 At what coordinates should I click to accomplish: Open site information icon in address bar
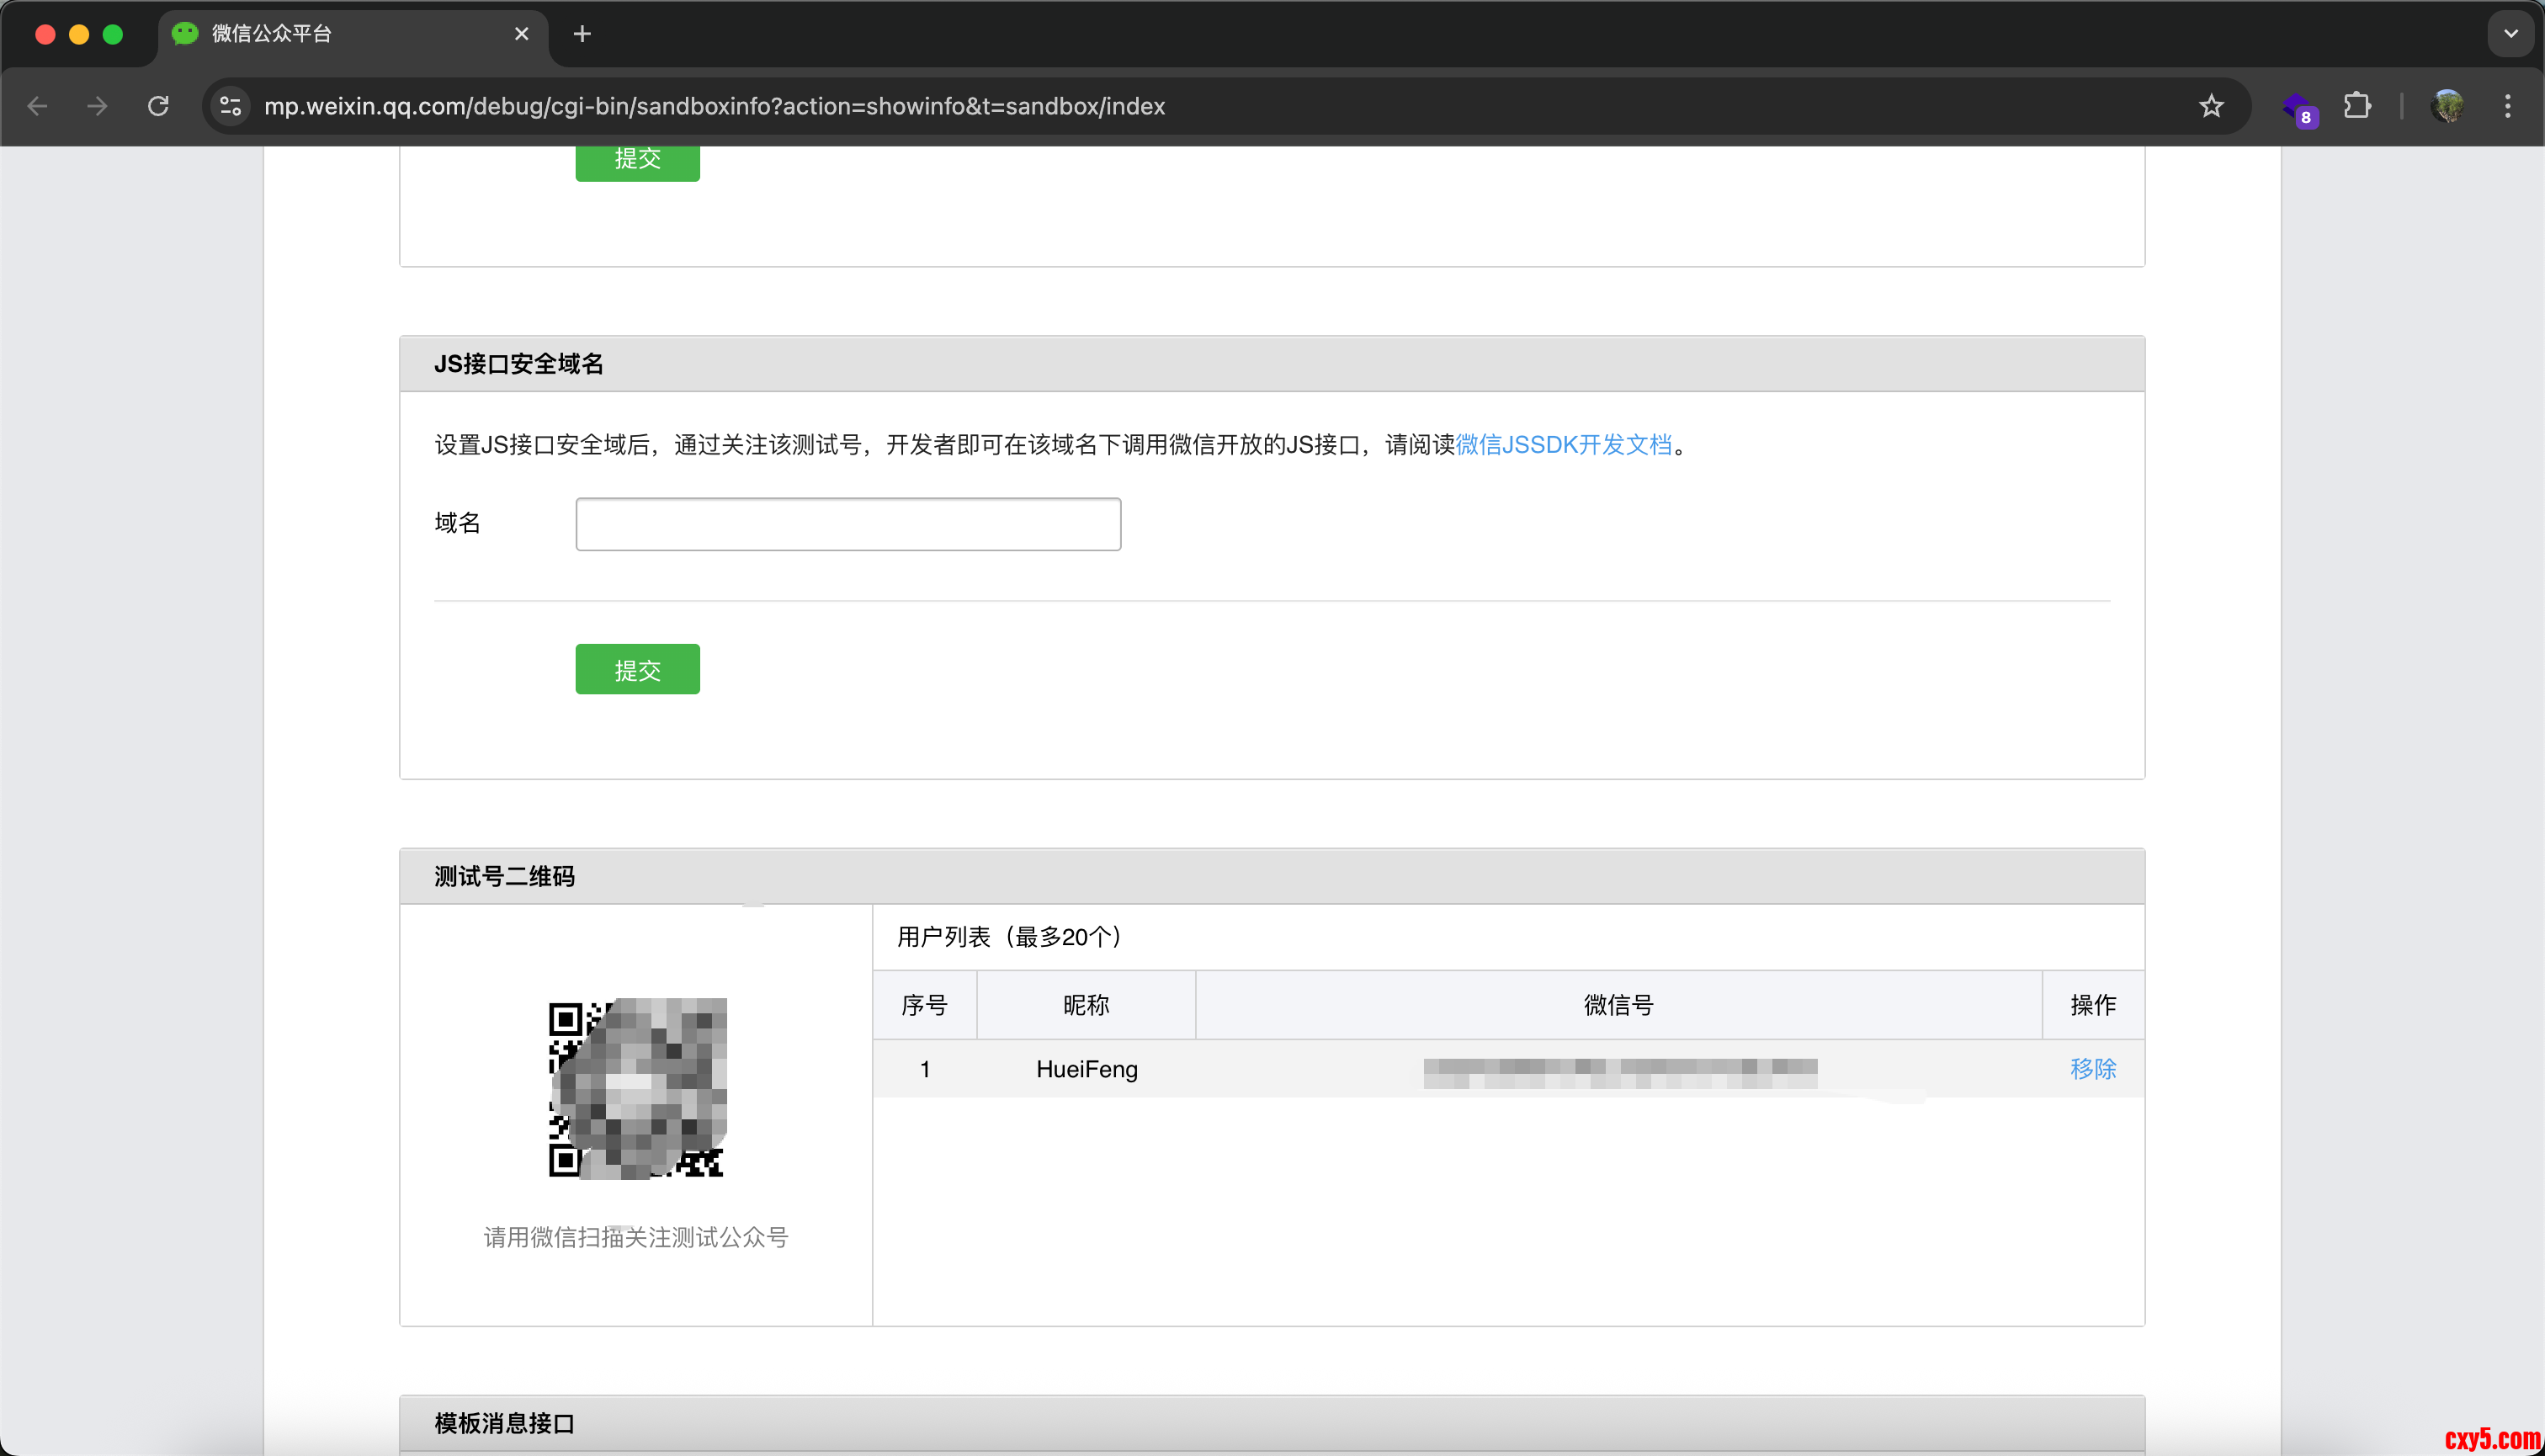click(x=231, y=106)
